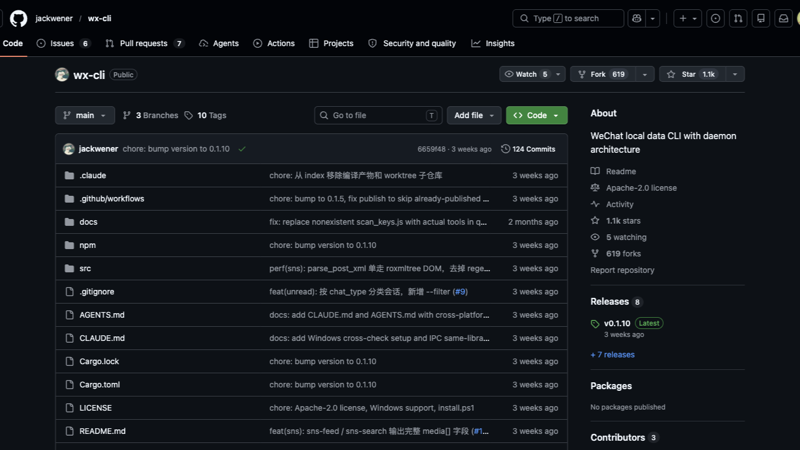Open the Readme link in About
Image resolution: width=800 pixels, height=450 pixels.
coord(621,171)
